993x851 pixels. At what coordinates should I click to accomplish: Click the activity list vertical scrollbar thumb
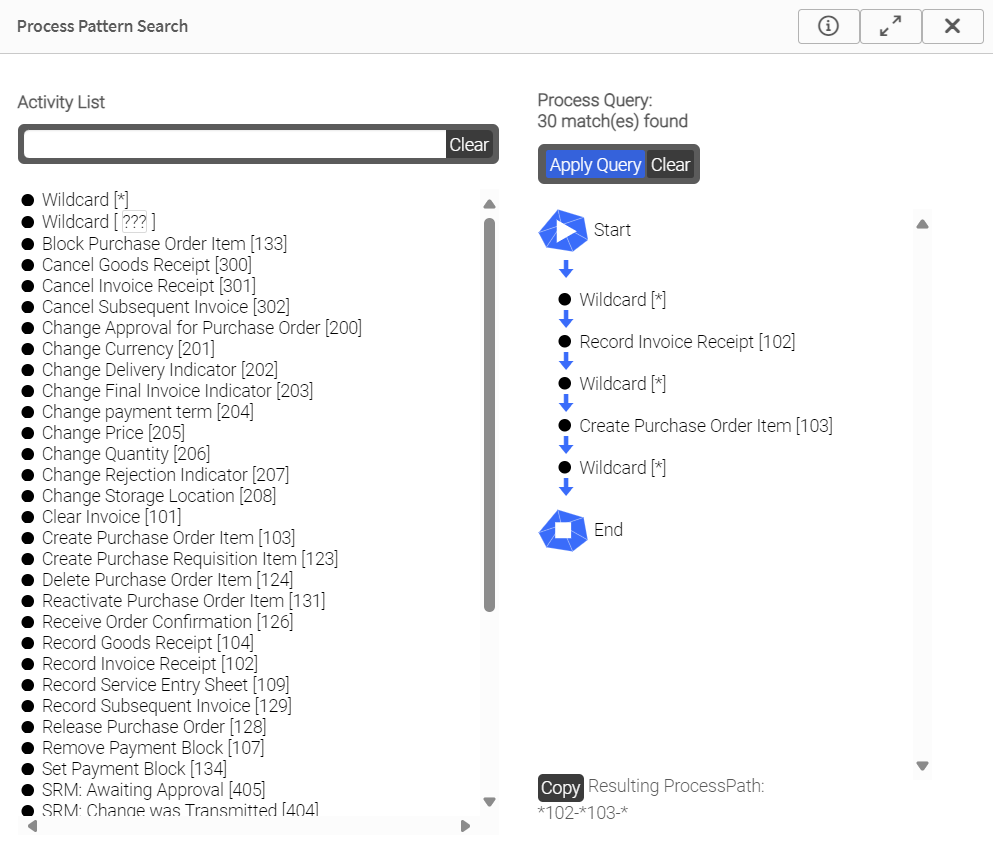[x=489, y=415]
